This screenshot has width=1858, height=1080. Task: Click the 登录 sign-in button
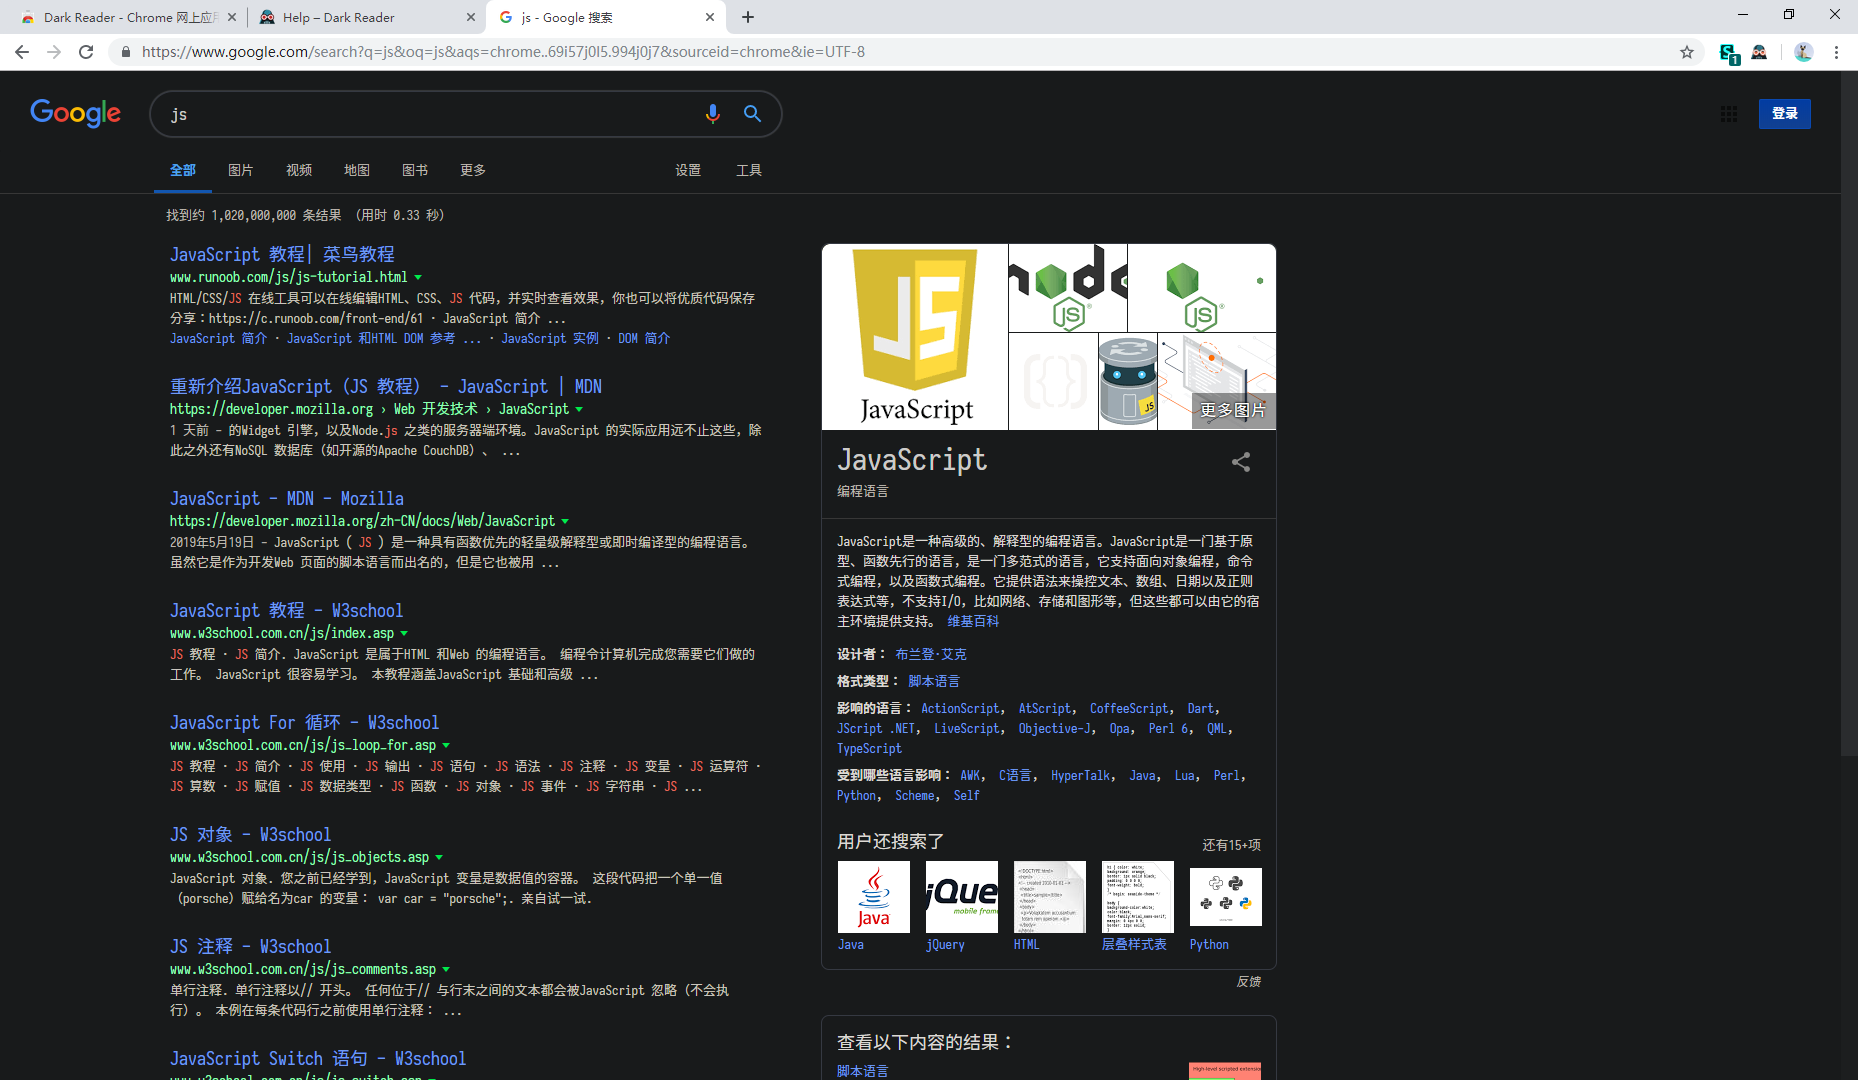(1784, 114)
